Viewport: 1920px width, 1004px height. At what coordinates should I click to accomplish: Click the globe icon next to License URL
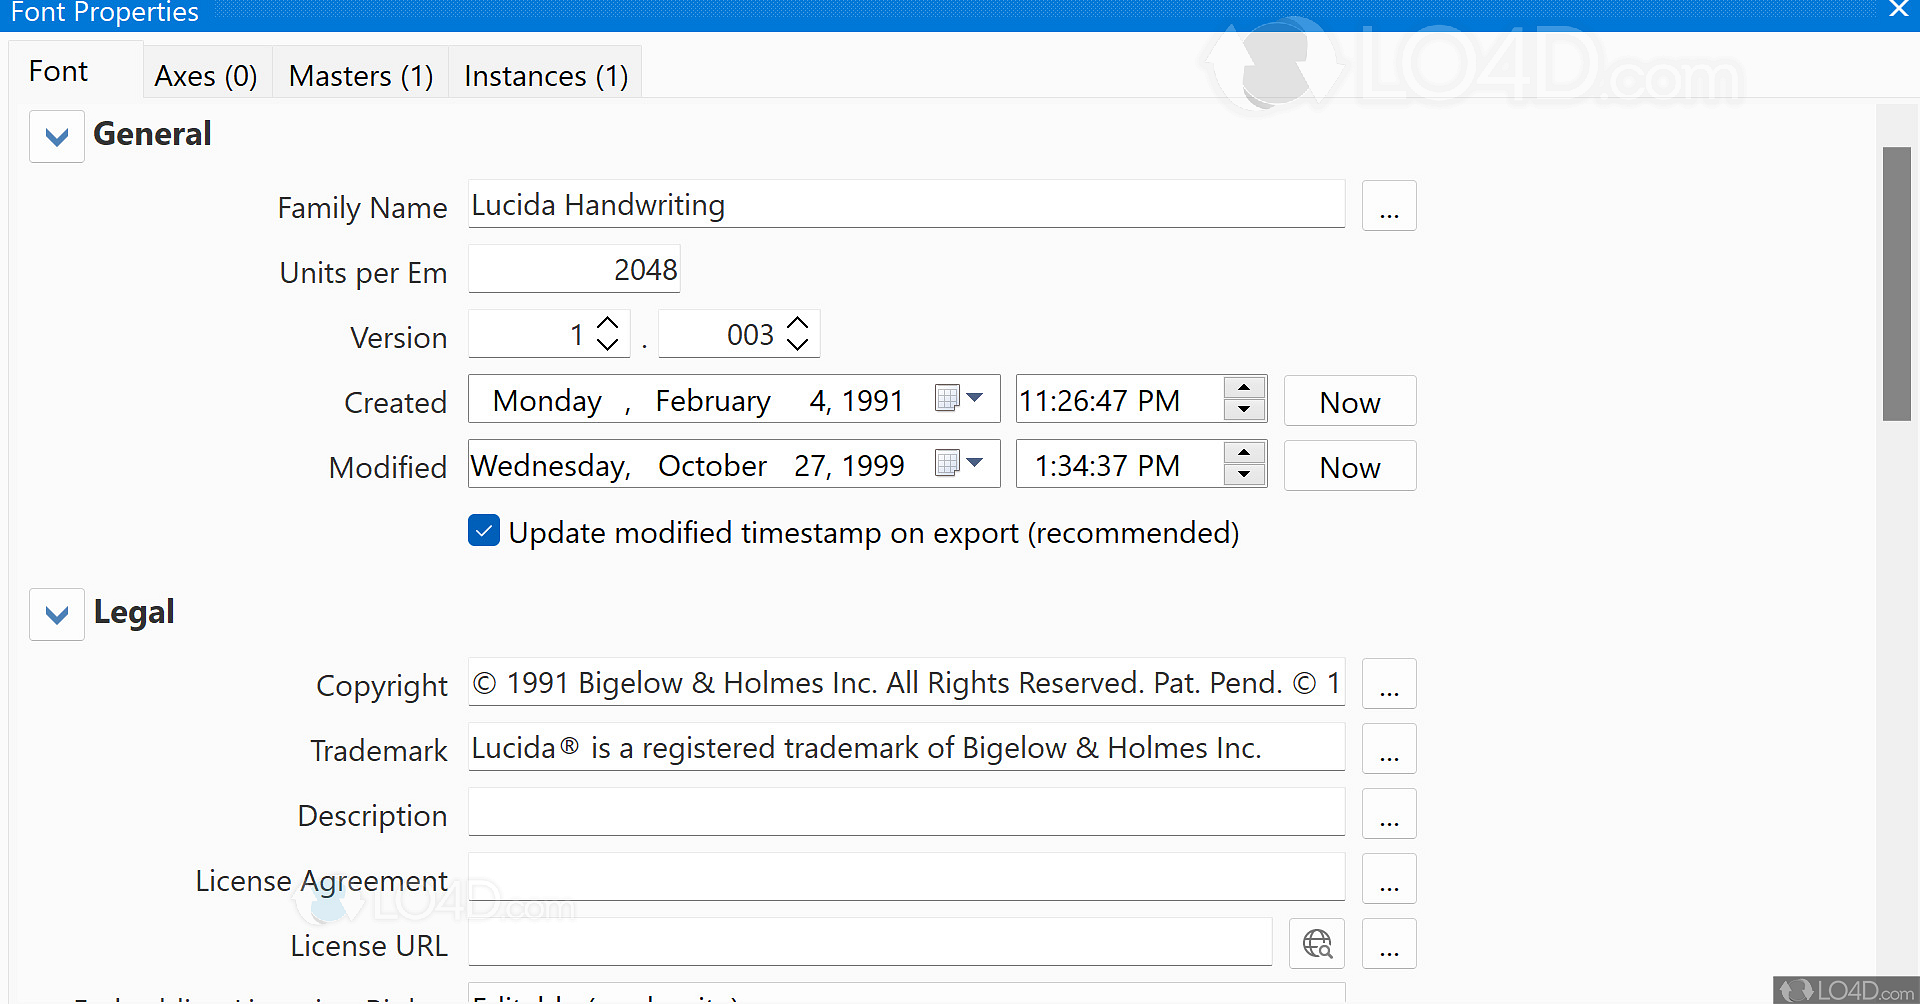pyautogui.click(x=1316, y=944)
